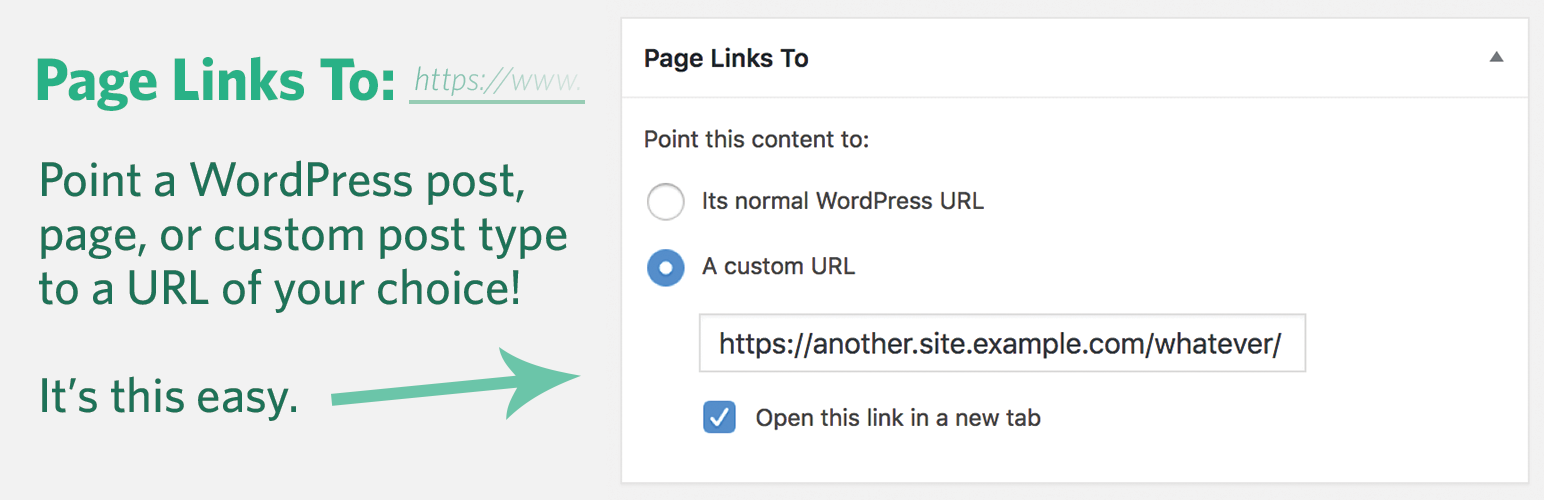Click the "Page Links To" panel heading
The width and height of the screenshot is (1544, 500).
(726, 58)
